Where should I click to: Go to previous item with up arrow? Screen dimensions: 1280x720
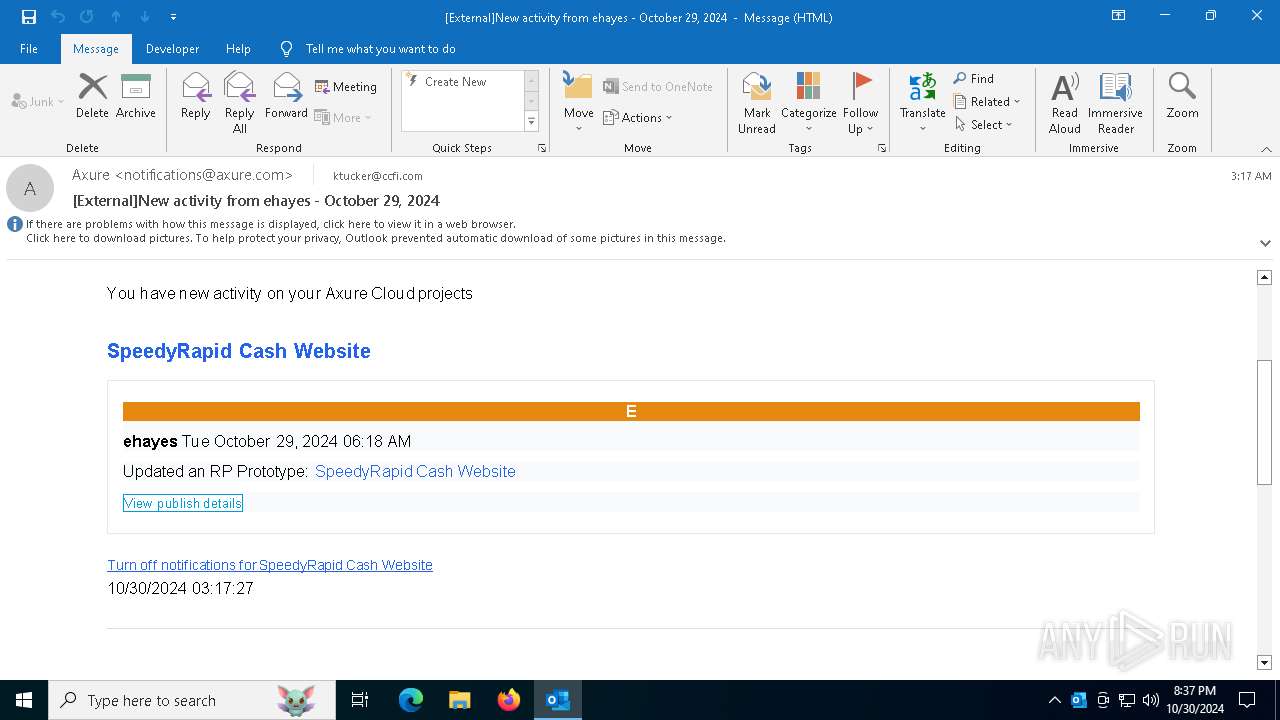(x=116, y=16)
